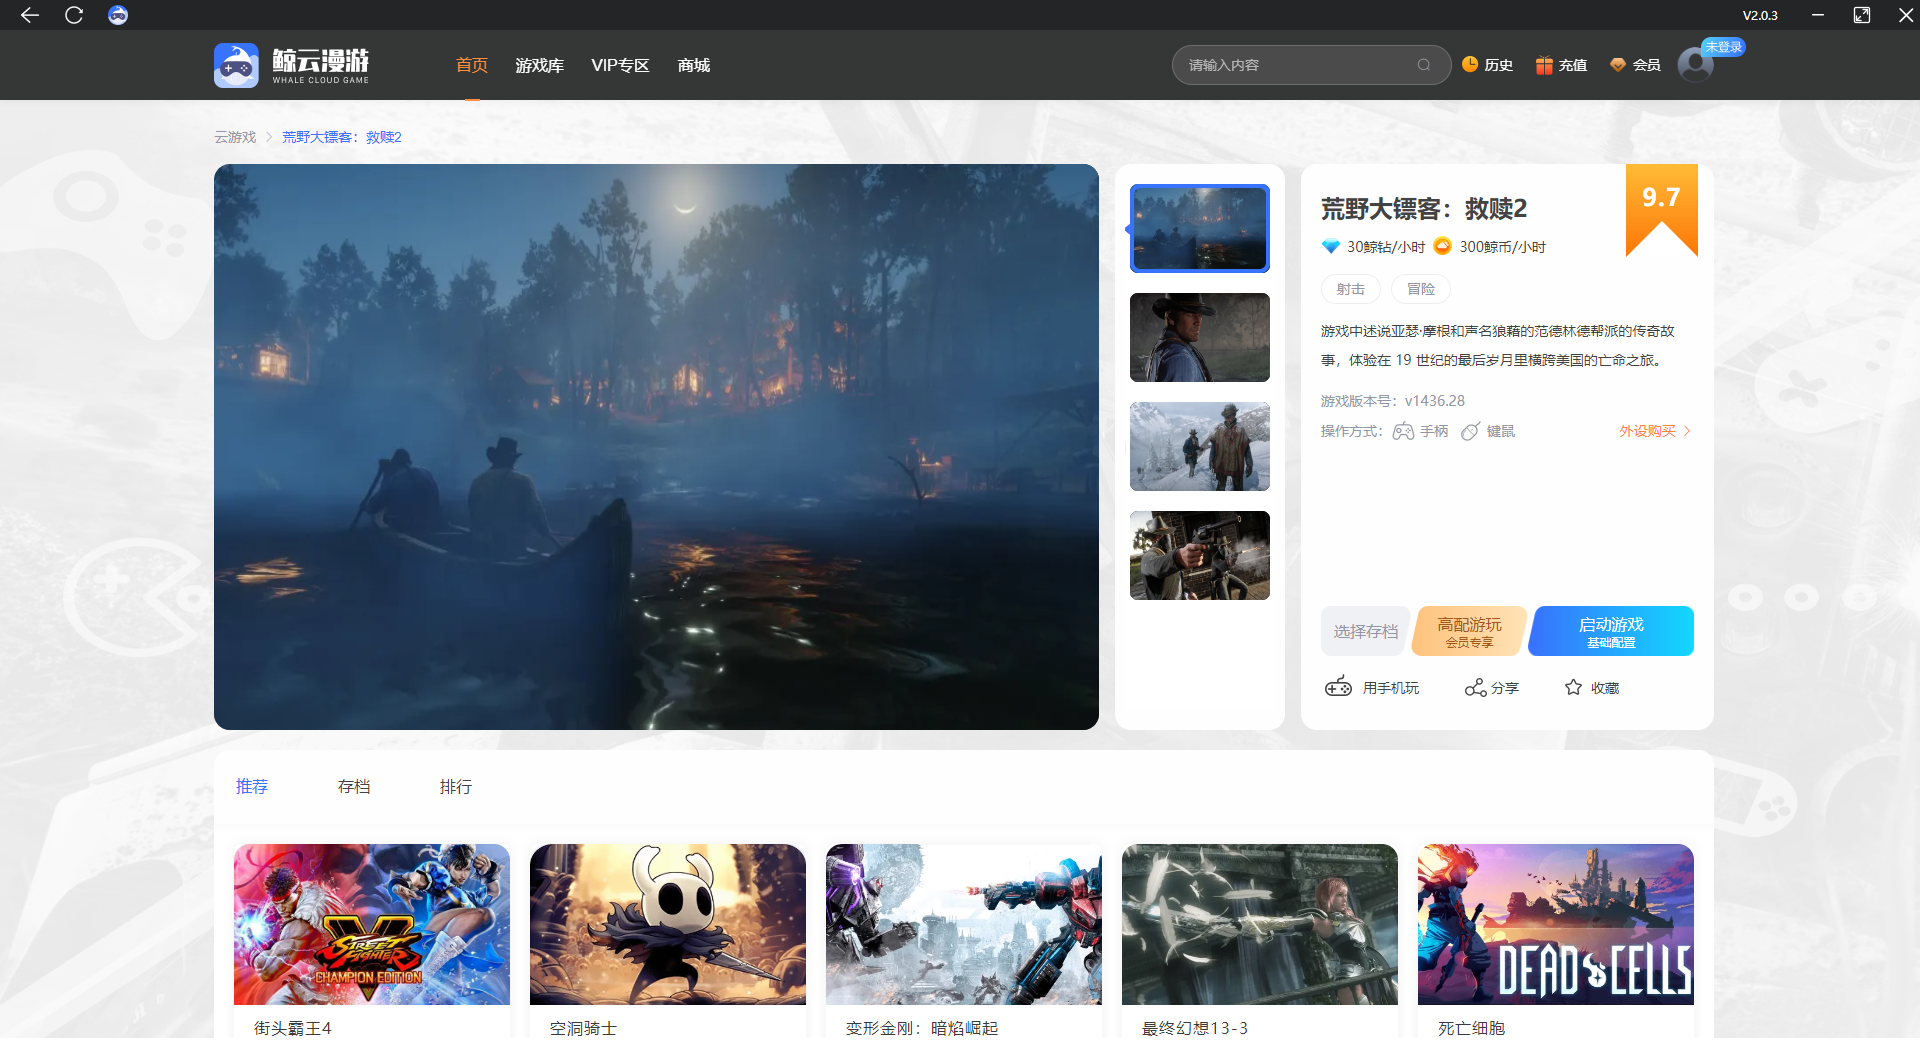The image size is (1920, 1040).
Task: Open the 街头霸王4 game card
Action: [x=372, y=941]
